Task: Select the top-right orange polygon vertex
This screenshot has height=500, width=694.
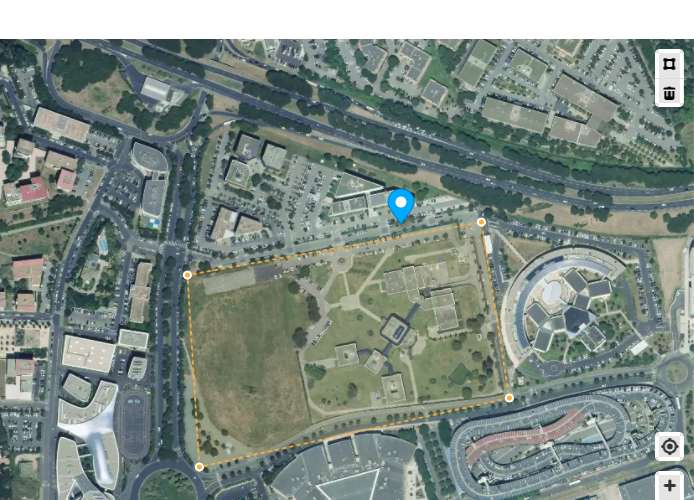Action: pos(482,222)
